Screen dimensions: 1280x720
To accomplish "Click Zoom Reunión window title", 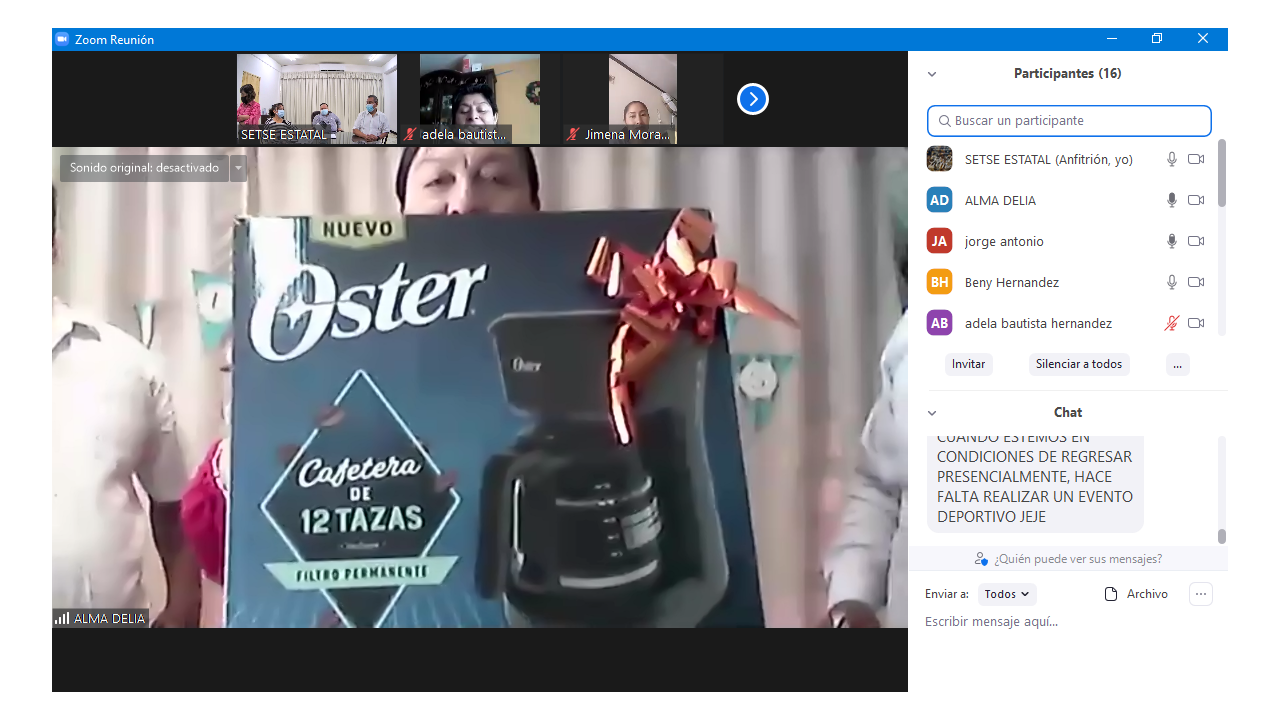I will point(114,39).
